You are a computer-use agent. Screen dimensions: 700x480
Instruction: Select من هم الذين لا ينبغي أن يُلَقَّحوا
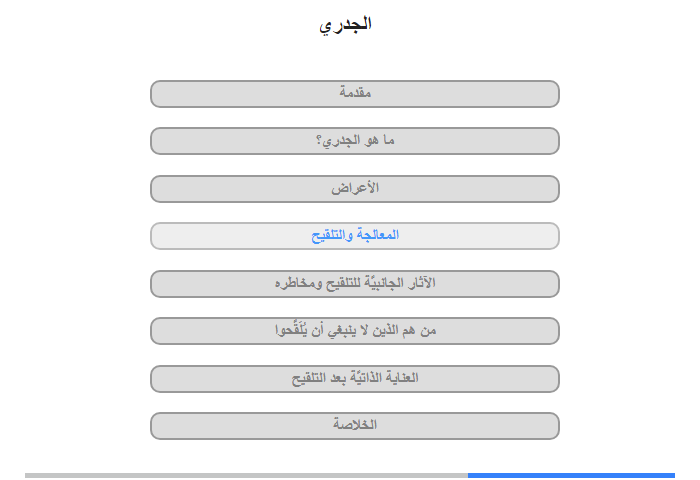pos(355,331)
